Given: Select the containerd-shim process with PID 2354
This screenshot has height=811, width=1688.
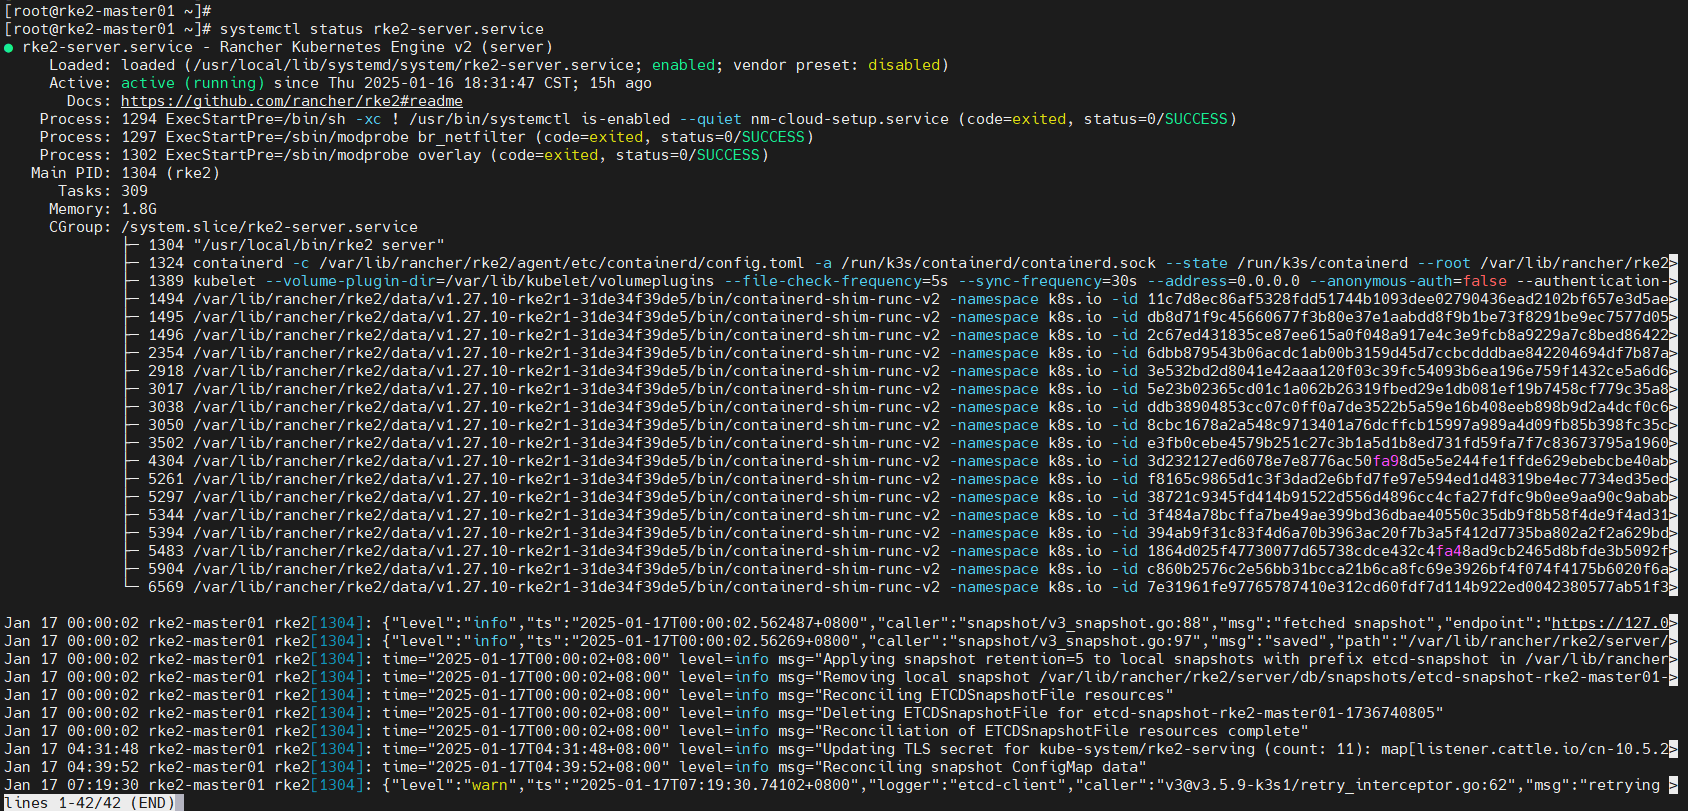Looking at the screenshot, I should click(x=912, y=353).
